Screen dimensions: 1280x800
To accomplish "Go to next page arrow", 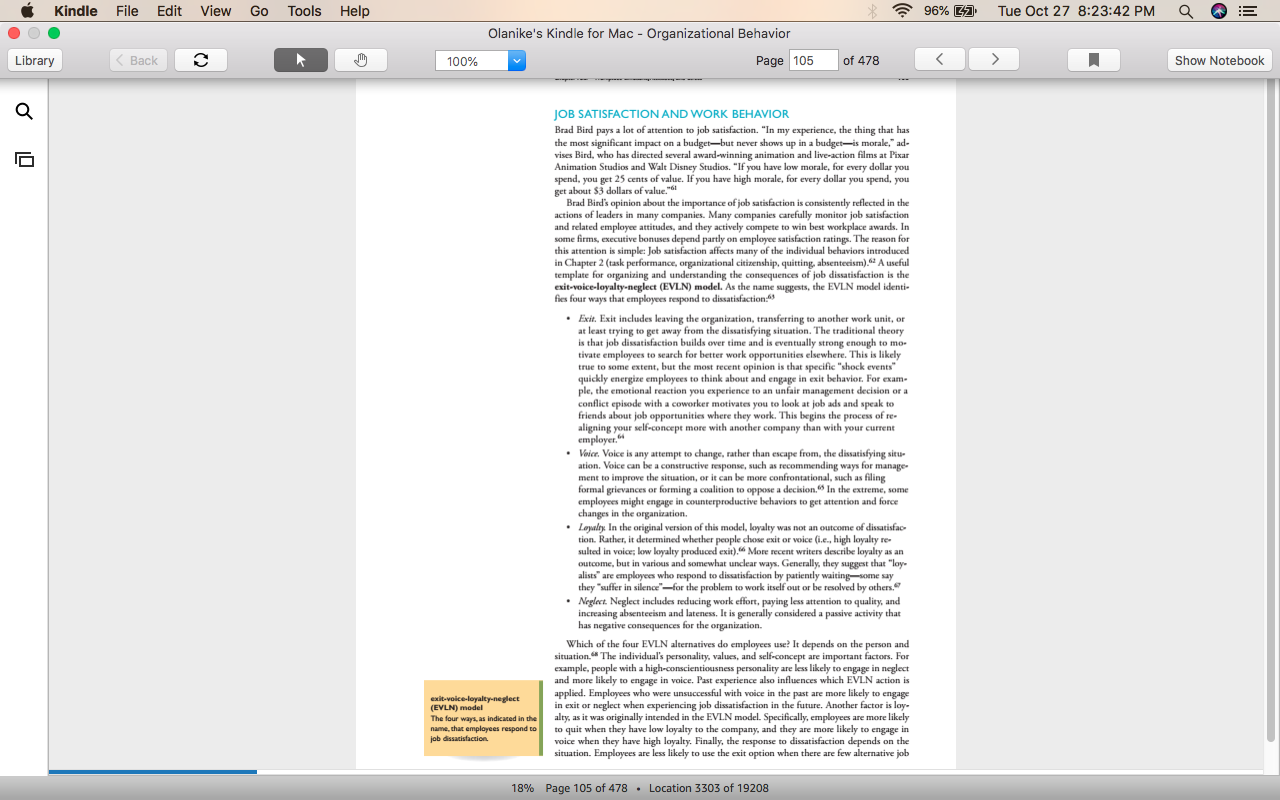I will tap(995, 60).
